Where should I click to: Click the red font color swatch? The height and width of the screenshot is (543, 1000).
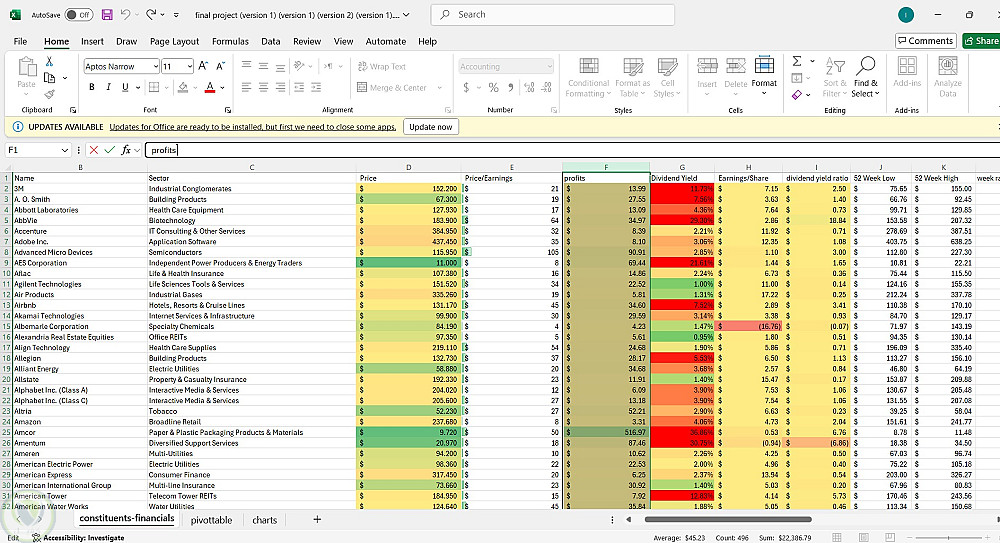[210, 88]
